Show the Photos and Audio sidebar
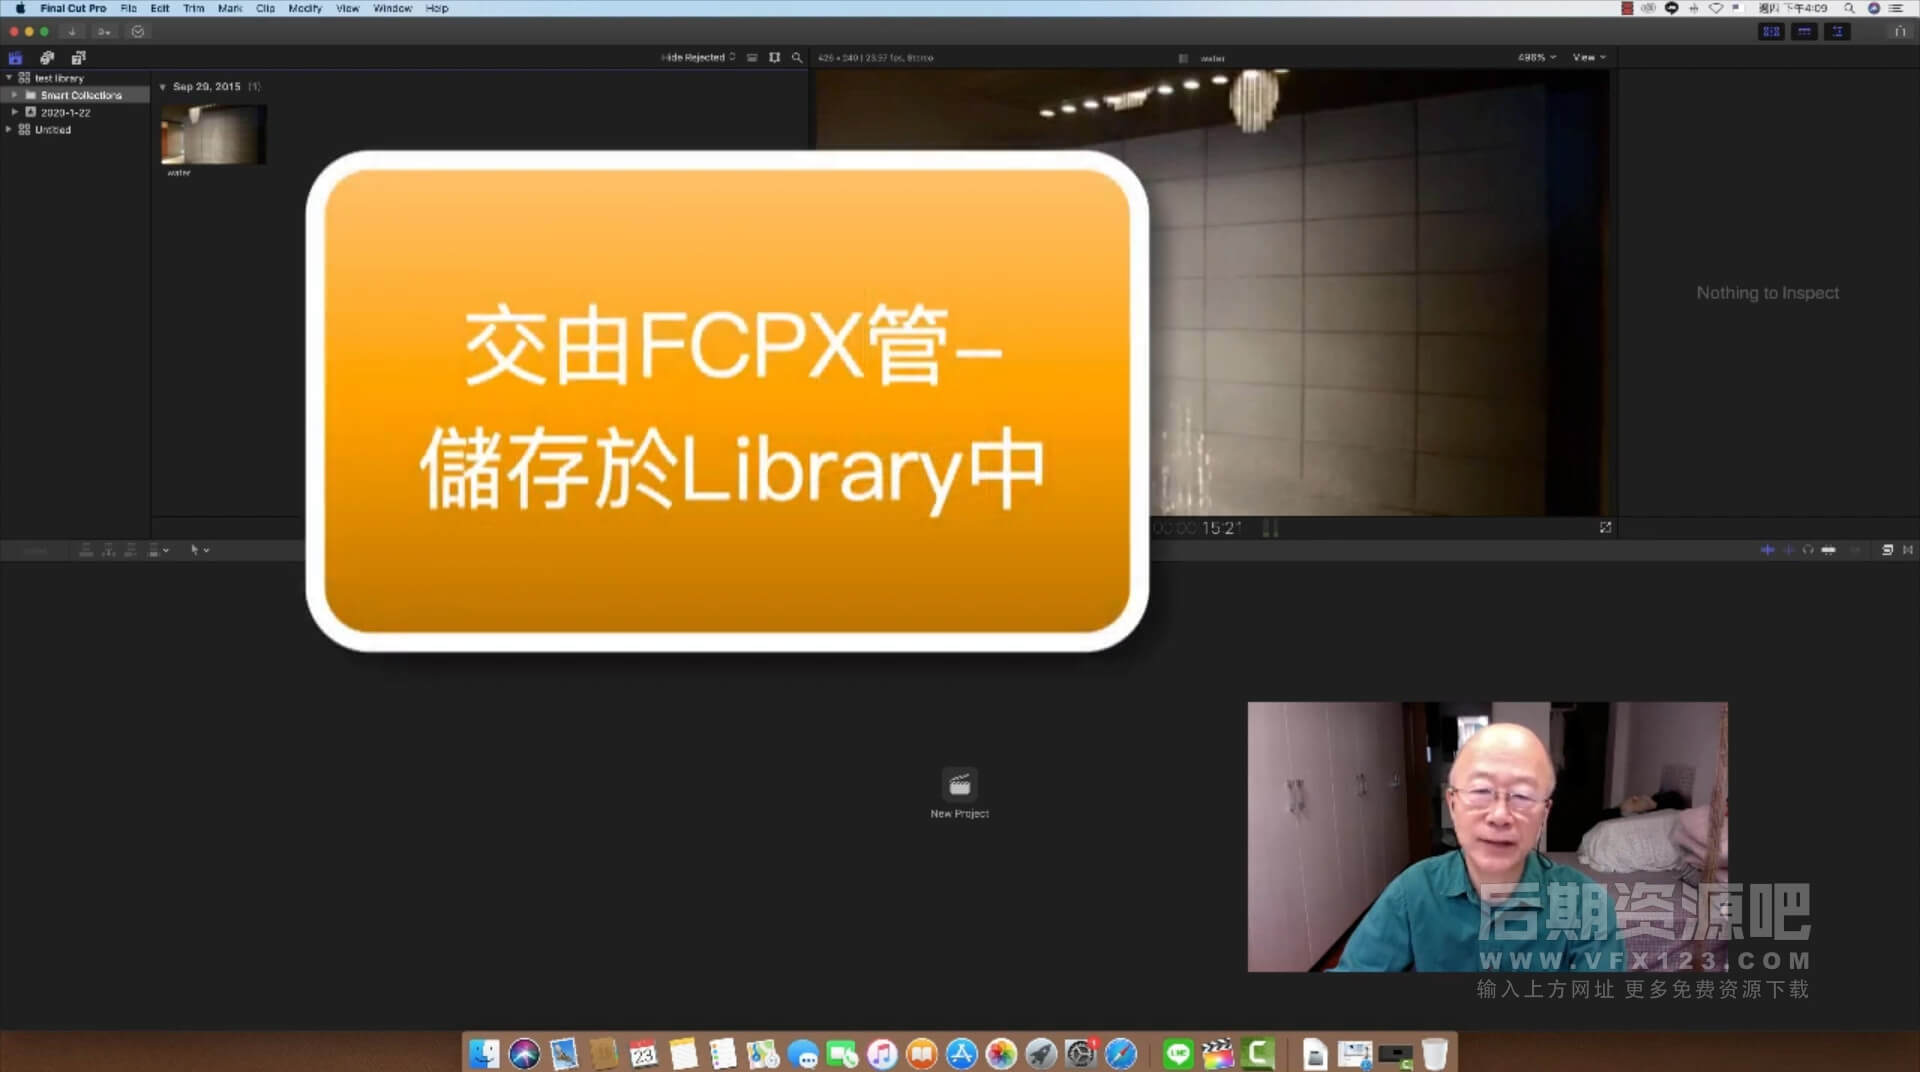Viewport: 1920px width, 1072px height. coord(47,58)
